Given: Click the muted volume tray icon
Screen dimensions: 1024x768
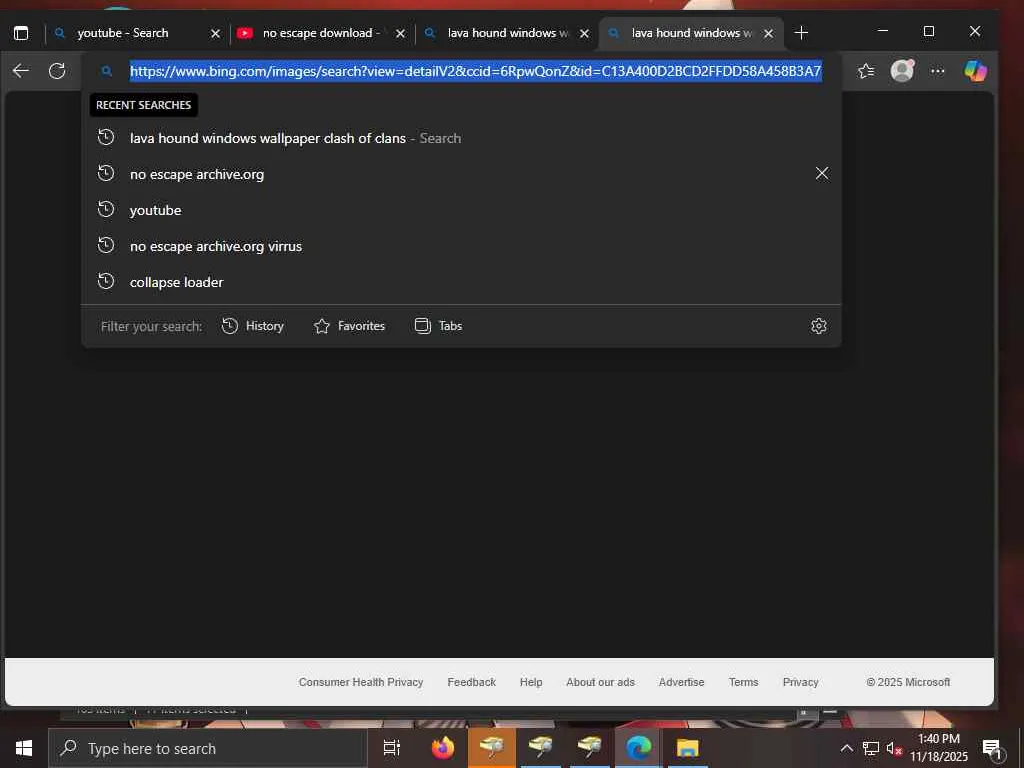Looking at the screenshot, I should pos(893,748).
